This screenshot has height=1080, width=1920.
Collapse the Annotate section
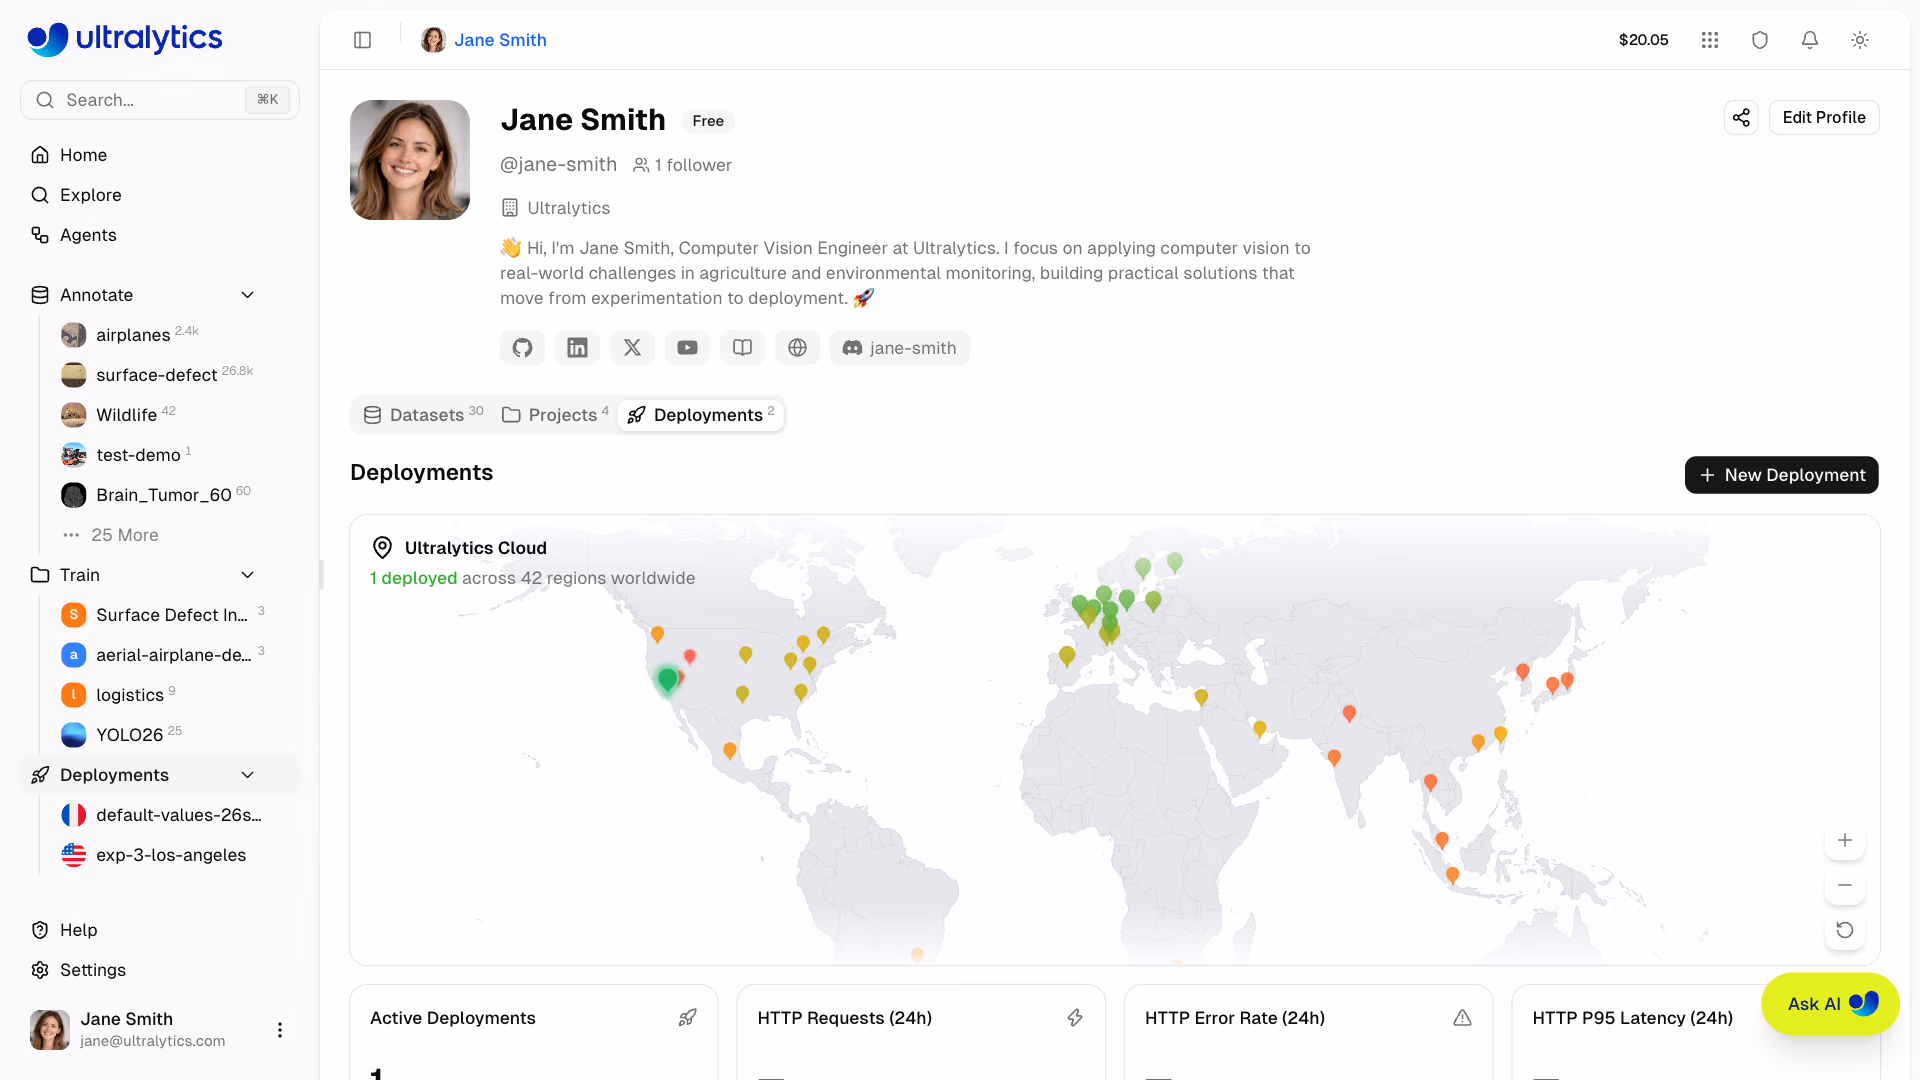click(248, 295)
